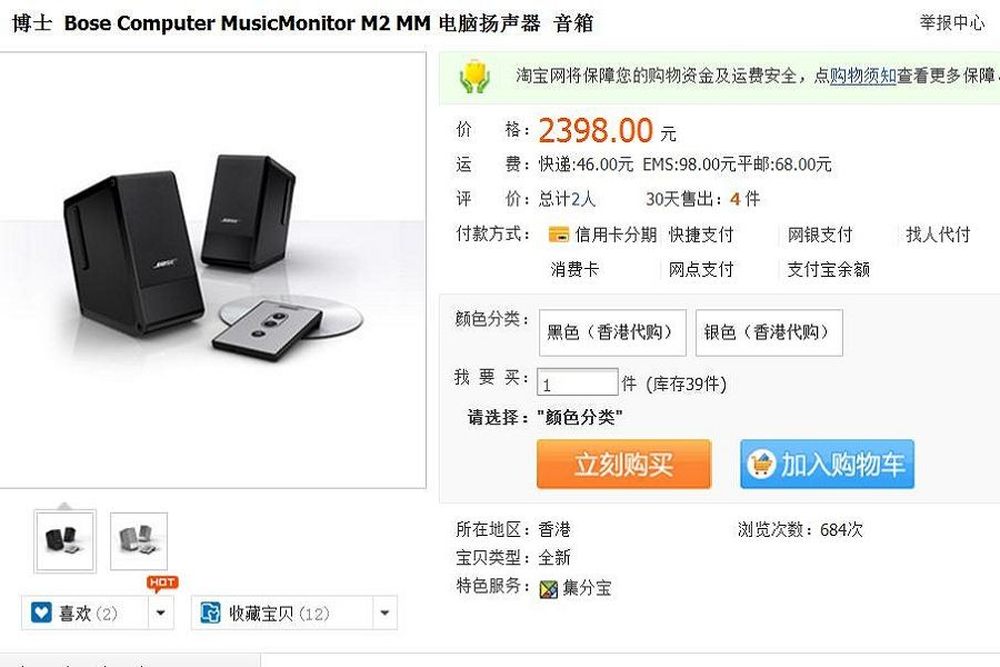
Task: Click the orange 立刻购买 buy now button
Action: click(624, 464)
